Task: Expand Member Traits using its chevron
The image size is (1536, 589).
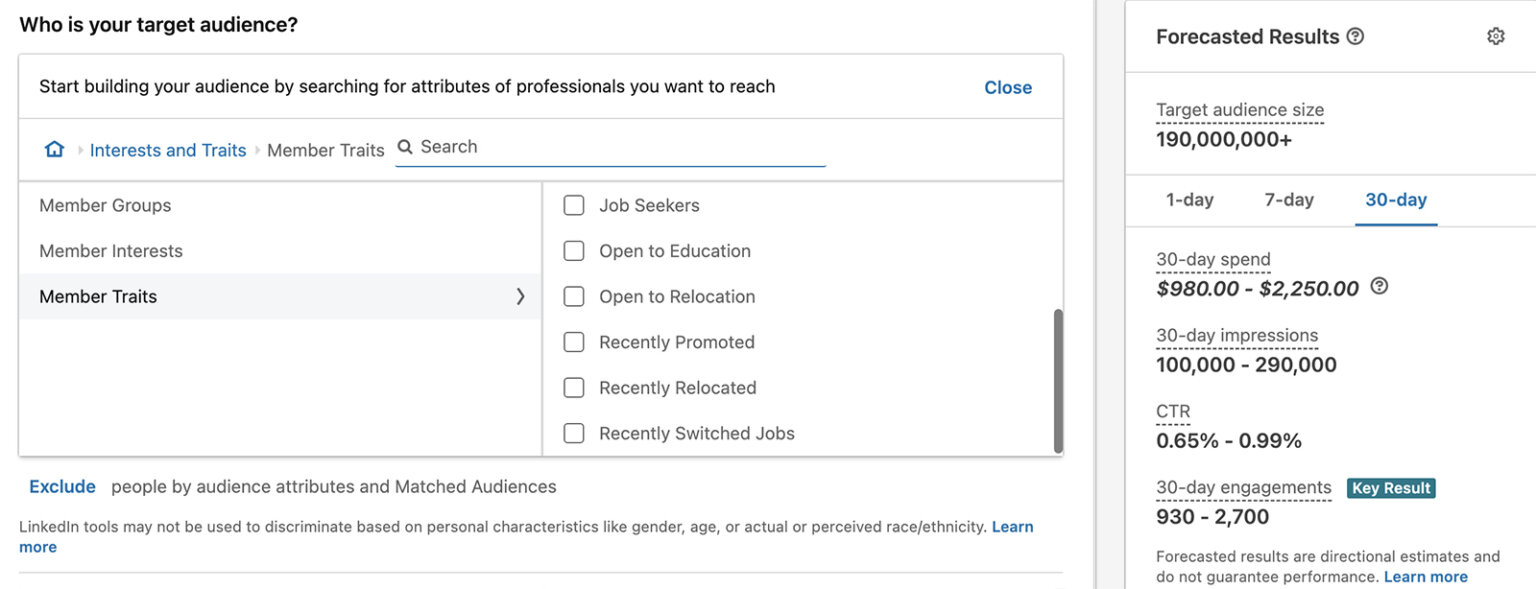Action: (x=520, y=296)
